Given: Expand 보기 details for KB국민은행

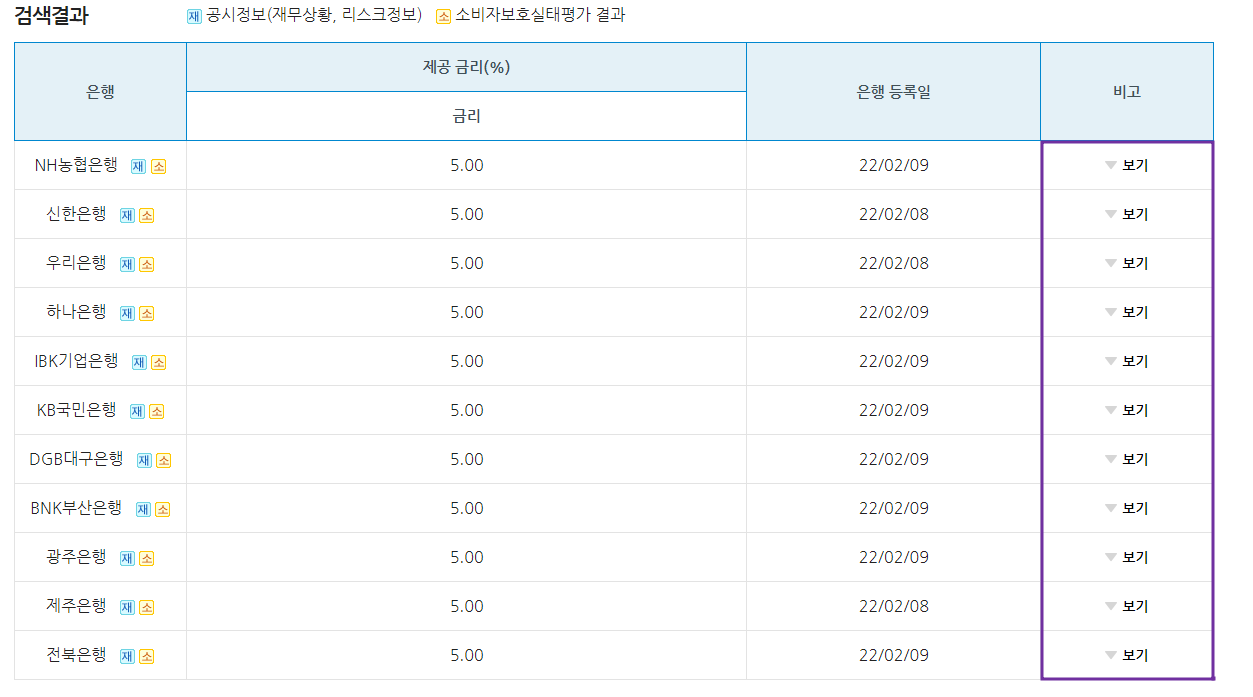Looking at the screenshot, I should (1126, 410).
